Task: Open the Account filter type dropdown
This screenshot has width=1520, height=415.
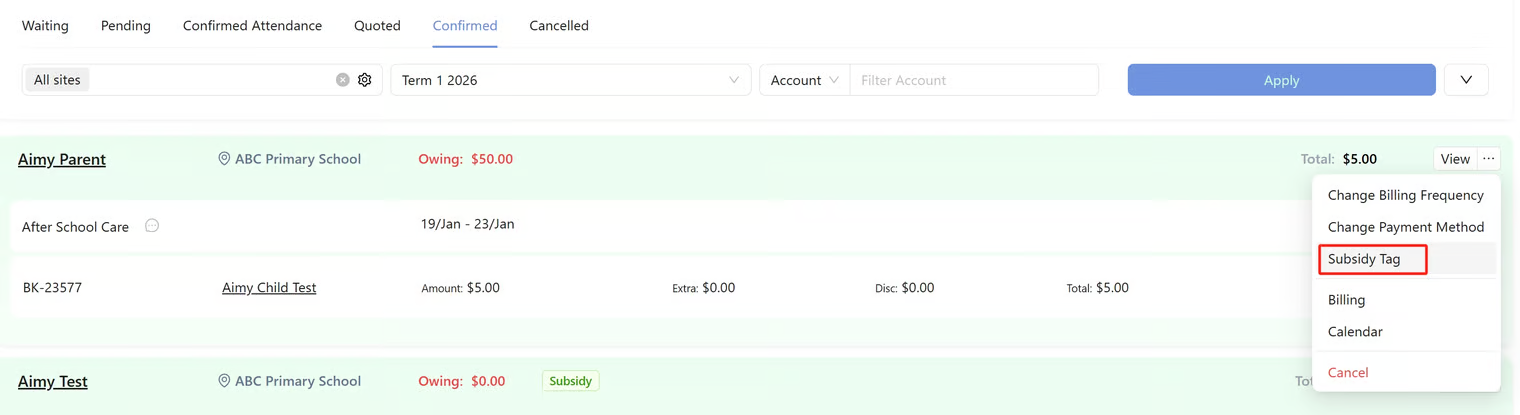Action: tap(804, 80)
